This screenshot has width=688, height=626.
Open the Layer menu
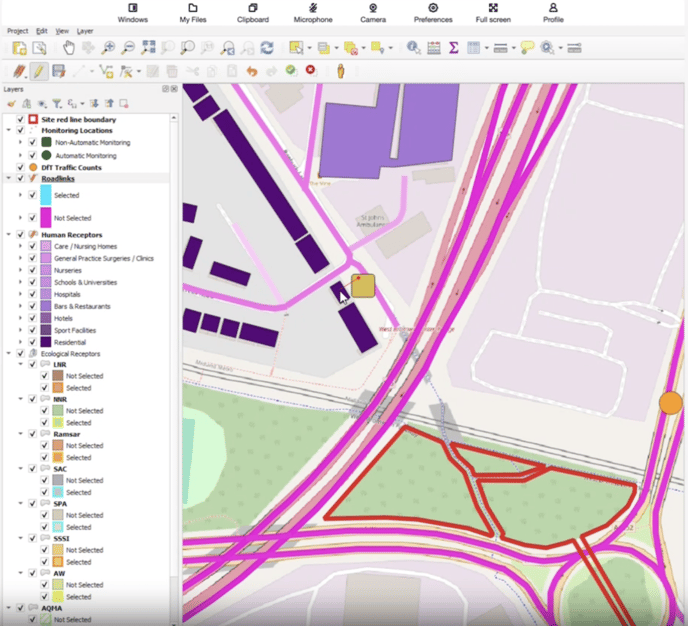tap(85, 31)
